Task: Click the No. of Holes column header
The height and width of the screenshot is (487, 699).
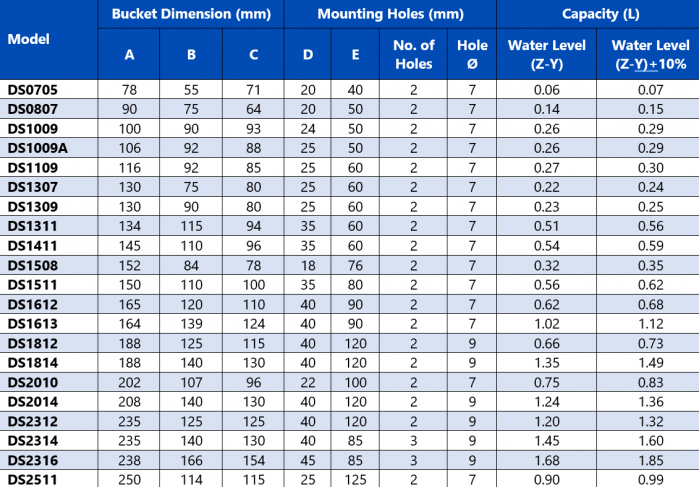Action: point(414,54)
